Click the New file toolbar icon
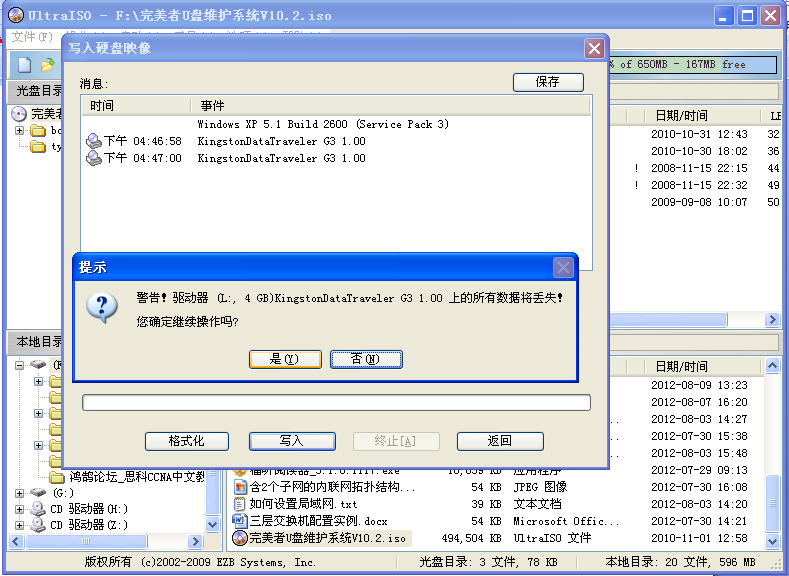 pyautogui.click(x=25, y=64)
